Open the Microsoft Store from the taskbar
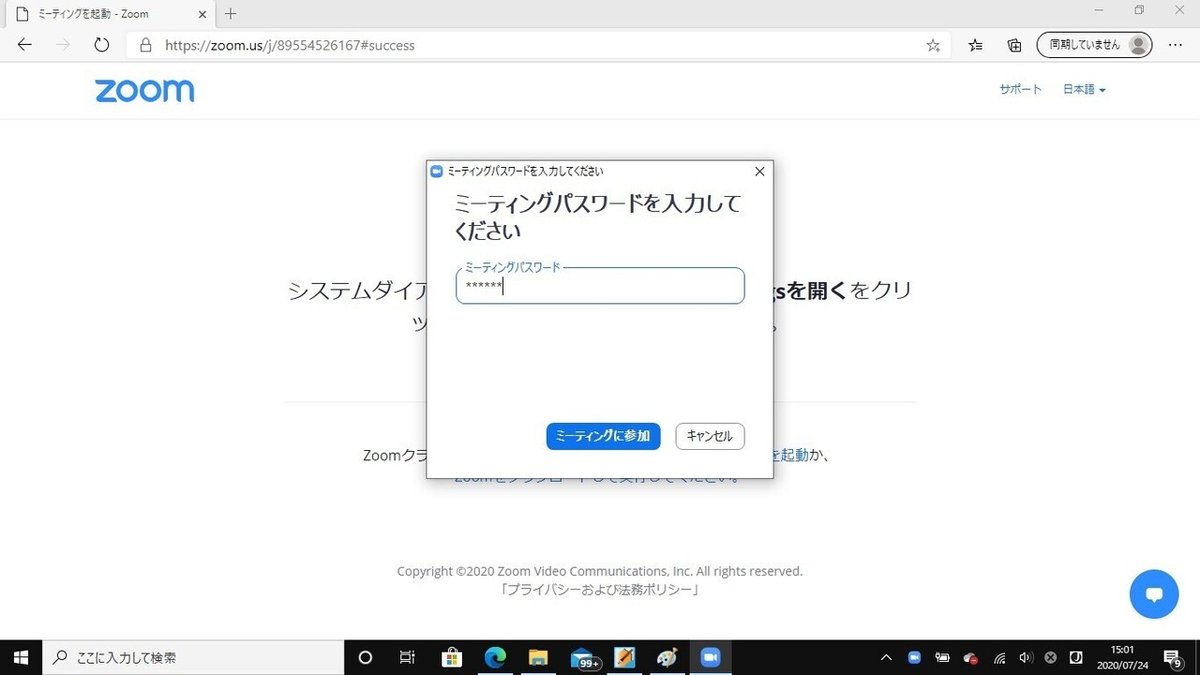Screen dimensions: 1200x675 pos(452,657)
